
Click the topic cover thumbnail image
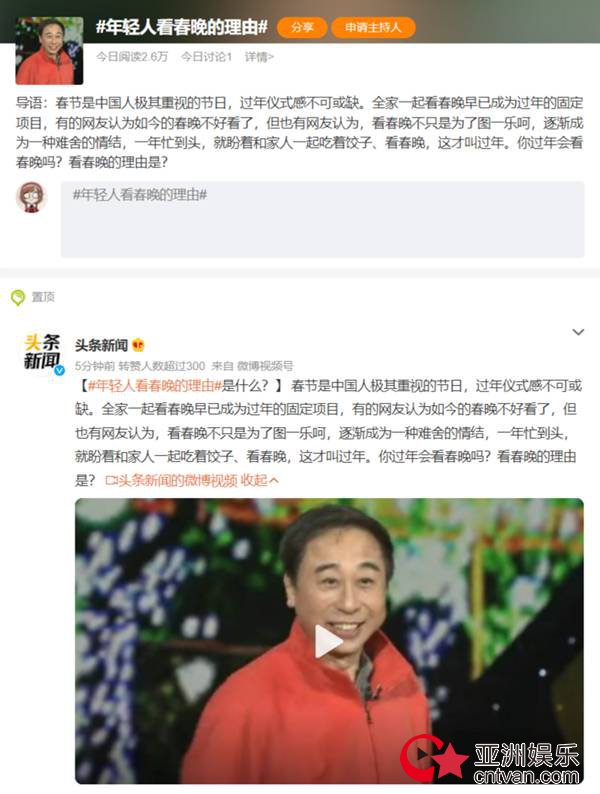49,51
